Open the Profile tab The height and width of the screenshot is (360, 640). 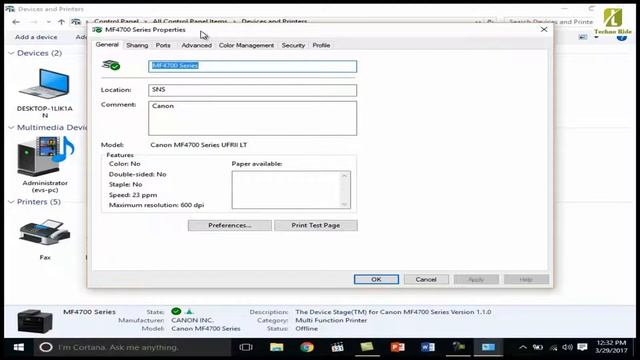tap(321, 45)
